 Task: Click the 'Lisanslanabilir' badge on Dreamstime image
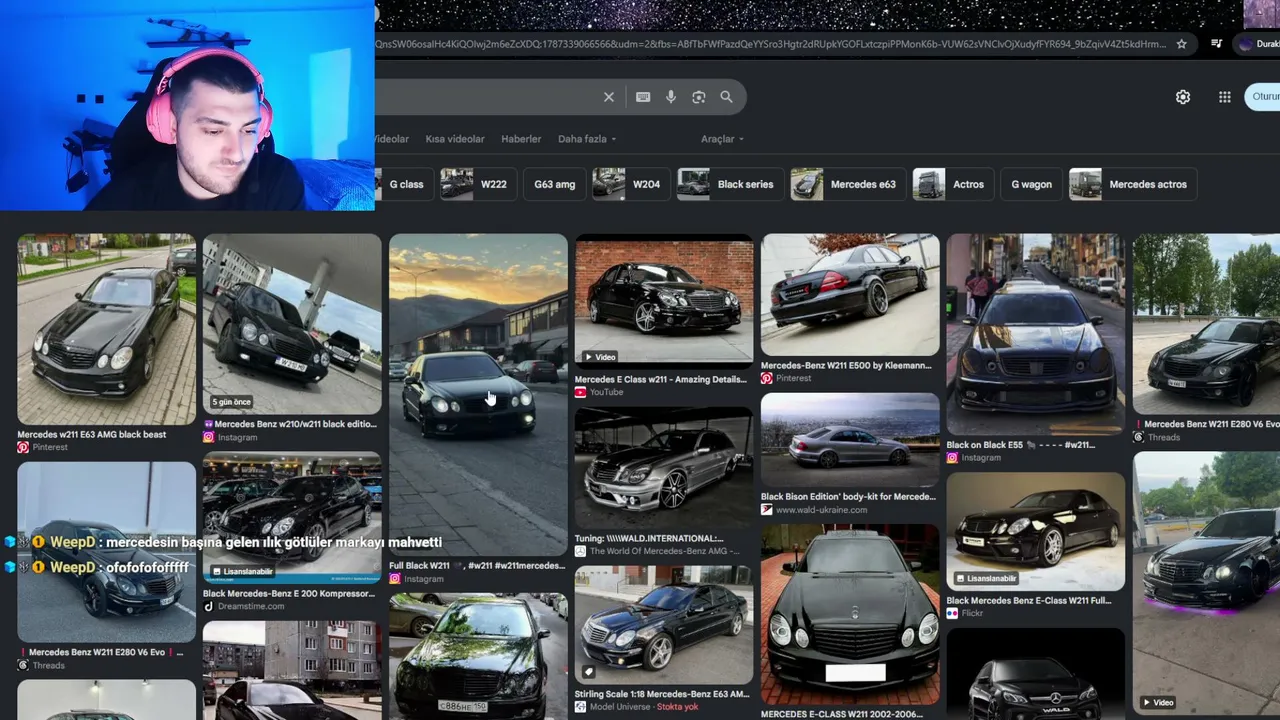coord(241,571)
